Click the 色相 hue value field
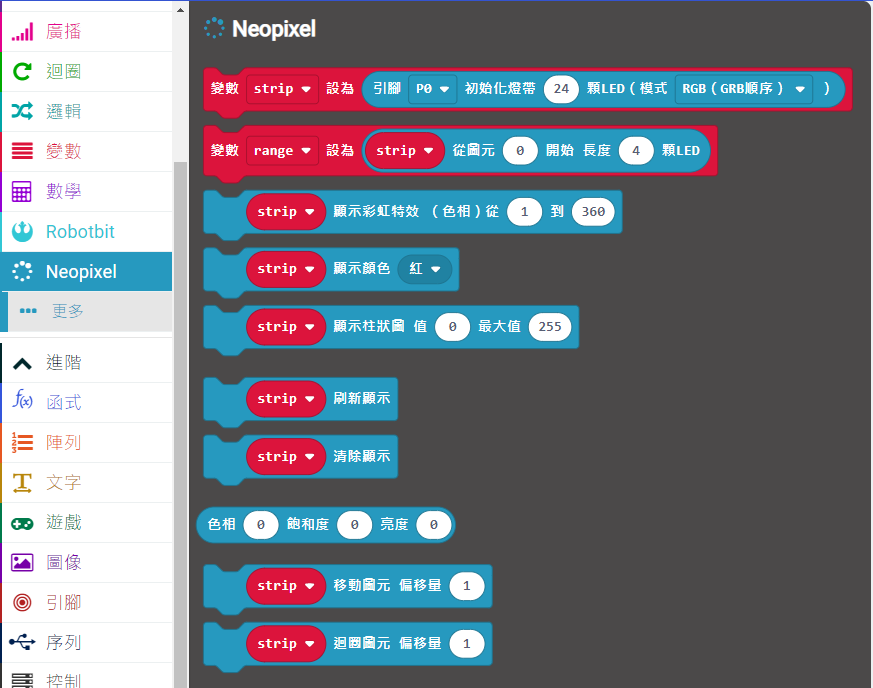The image size is (873, 688). coord(261,525)
